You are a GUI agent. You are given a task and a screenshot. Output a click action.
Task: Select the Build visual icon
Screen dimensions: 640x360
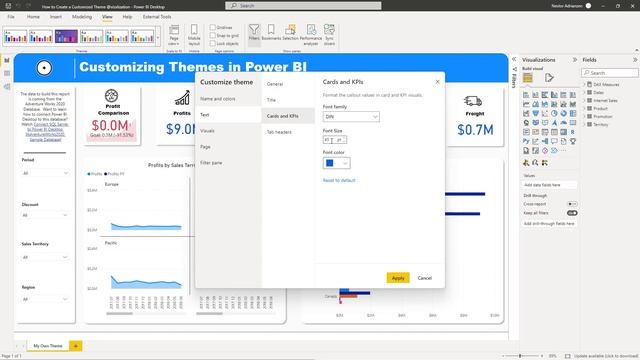(x=528, y=78)
